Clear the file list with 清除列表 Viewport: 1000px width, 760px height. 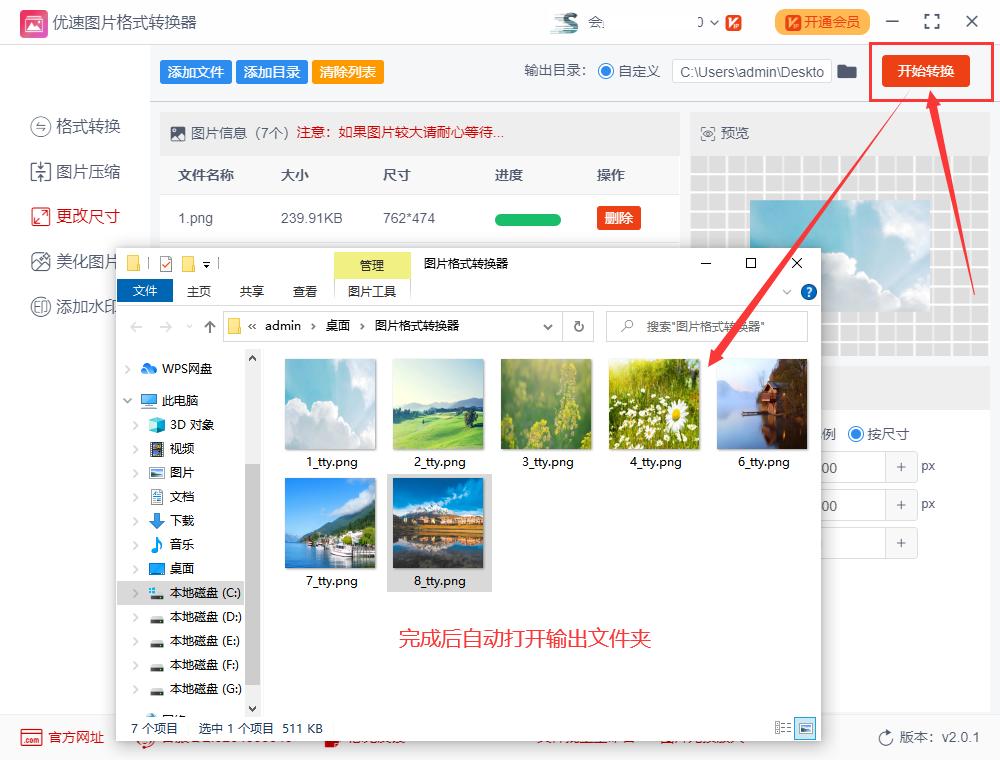347,72
